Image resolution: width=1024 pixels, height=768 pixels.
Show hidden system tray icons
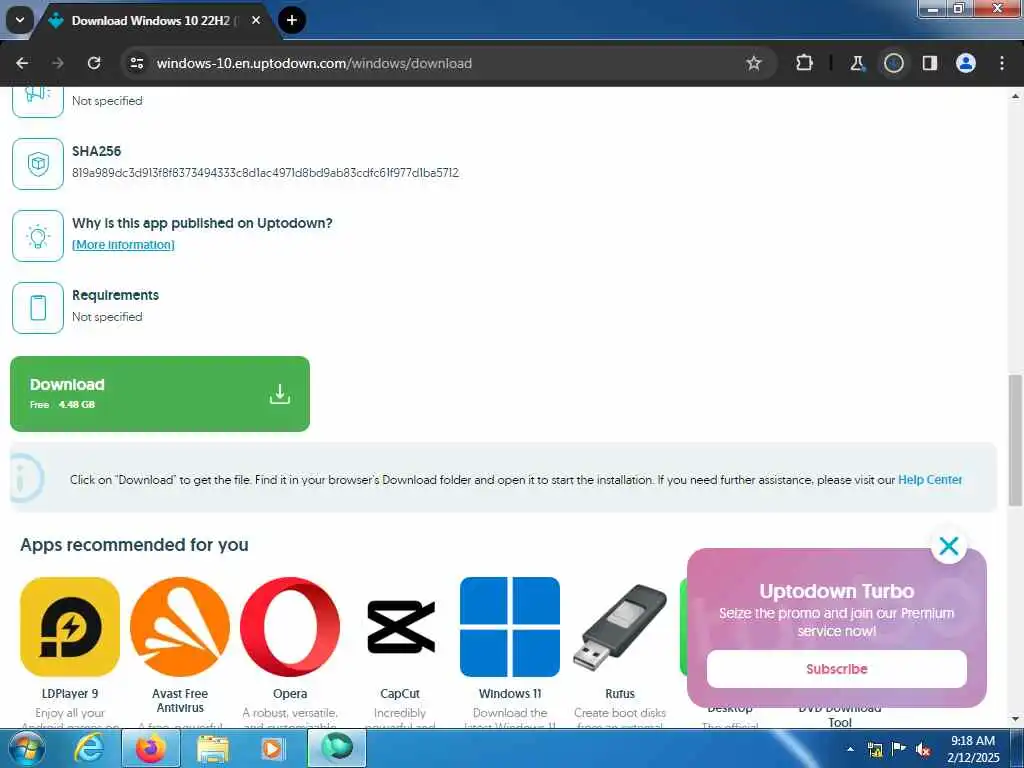(850, 749)
